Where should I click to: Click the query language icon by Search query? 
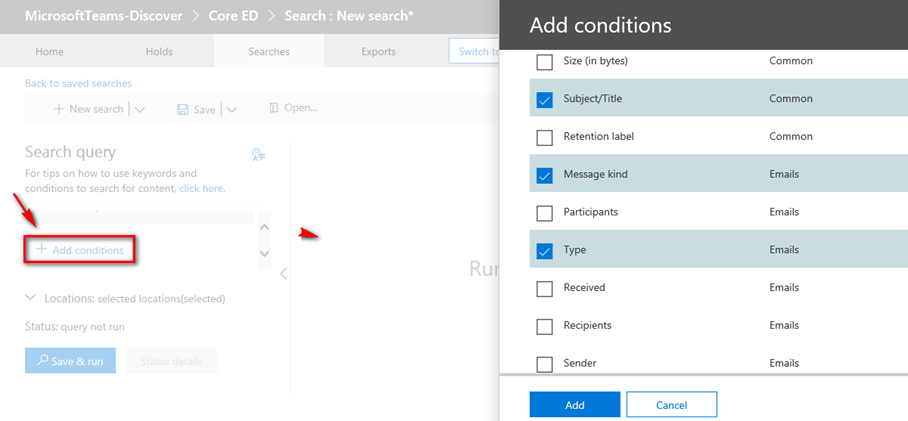point(258,154)
